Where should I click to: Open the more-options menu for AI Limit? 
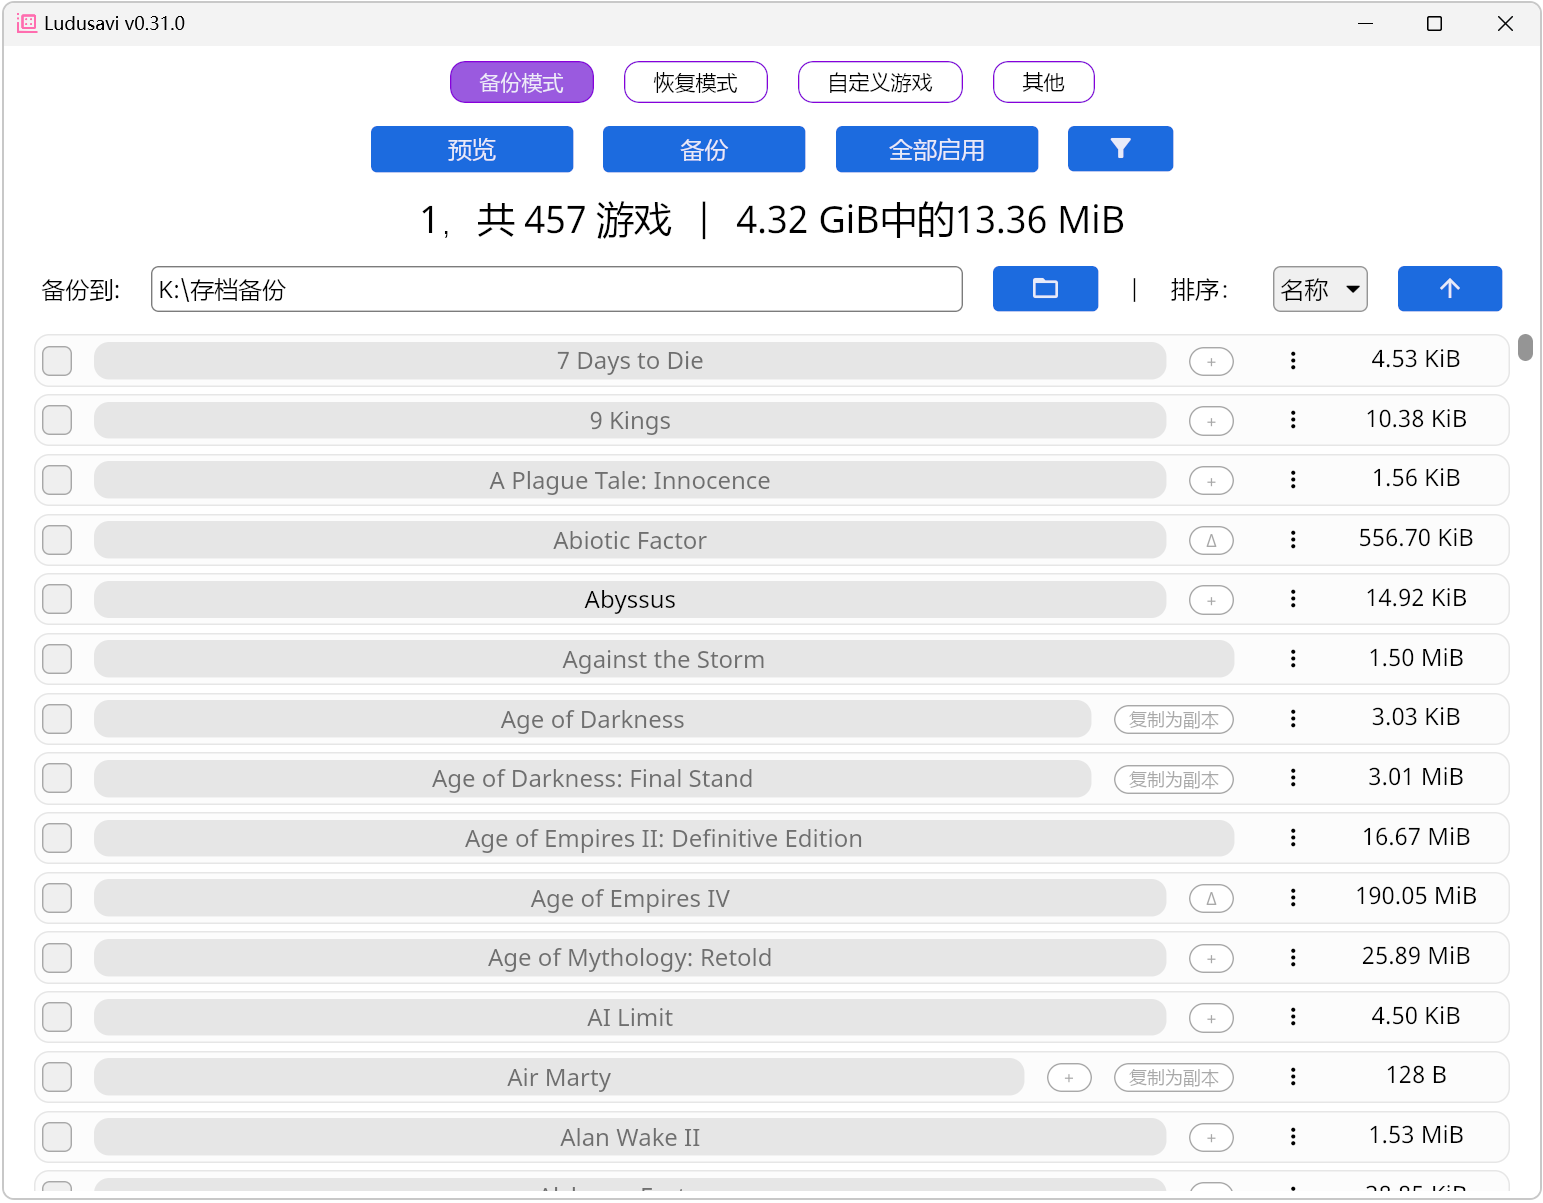tap(1293, 1017)
